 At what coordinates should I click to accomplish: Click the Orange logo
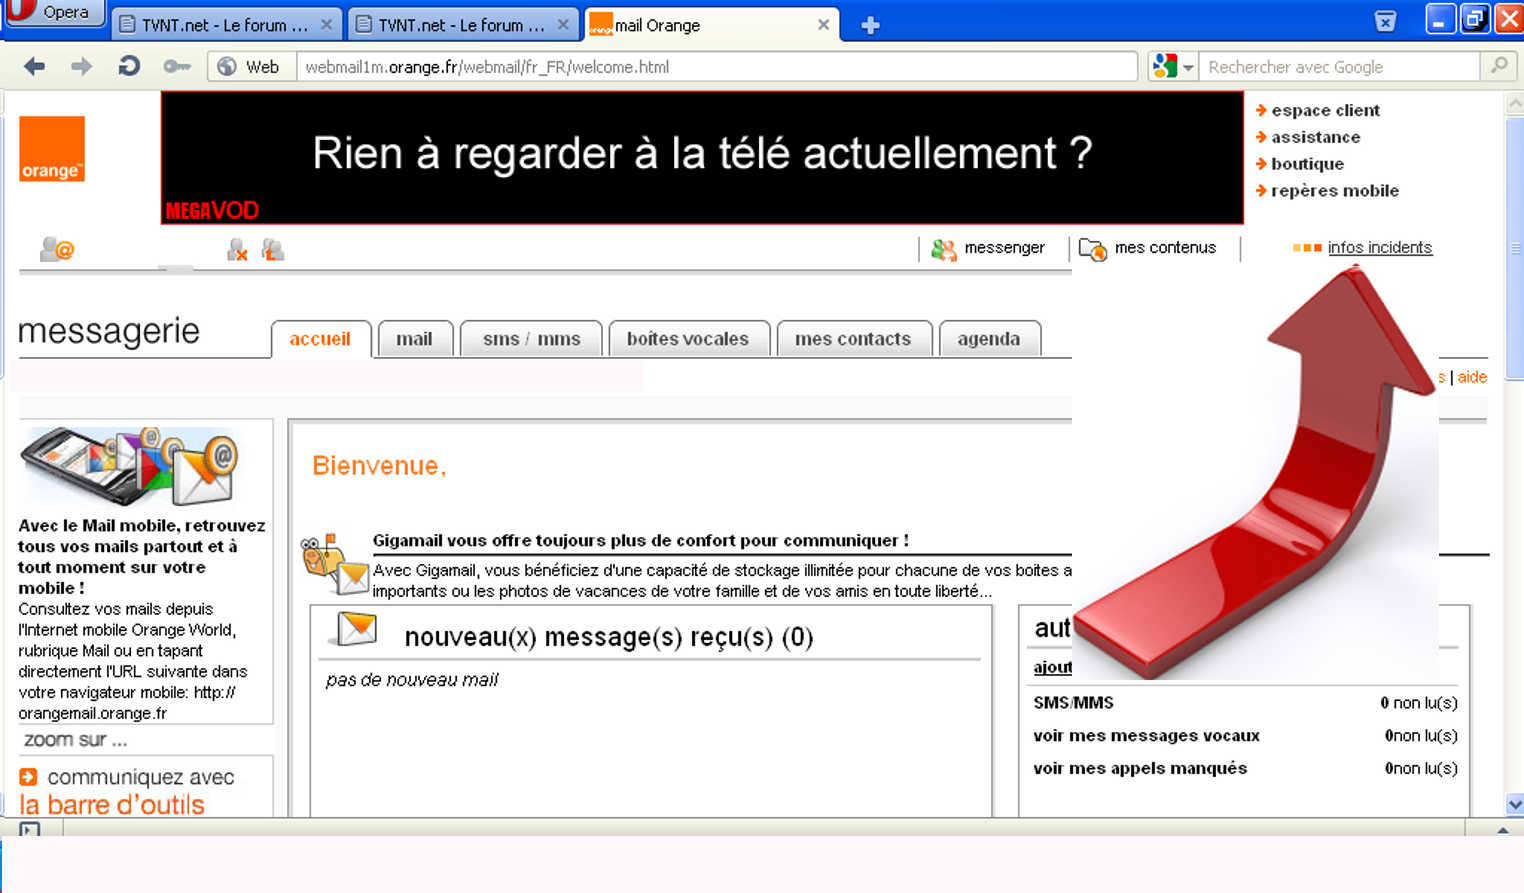[52, 149]
